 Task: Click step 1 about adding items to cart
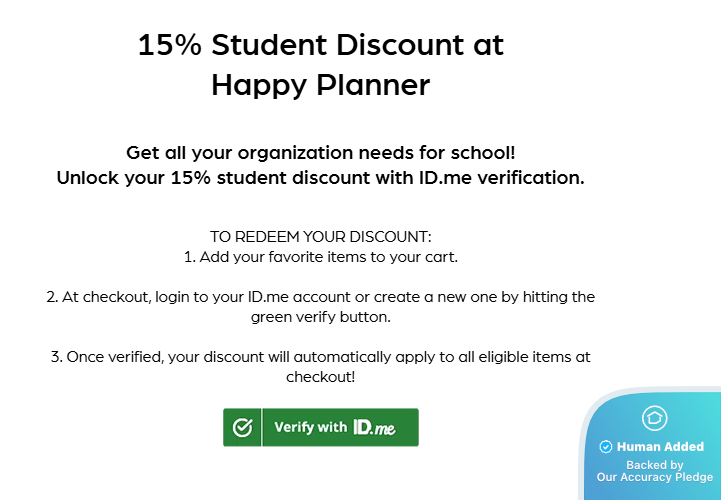320,257
